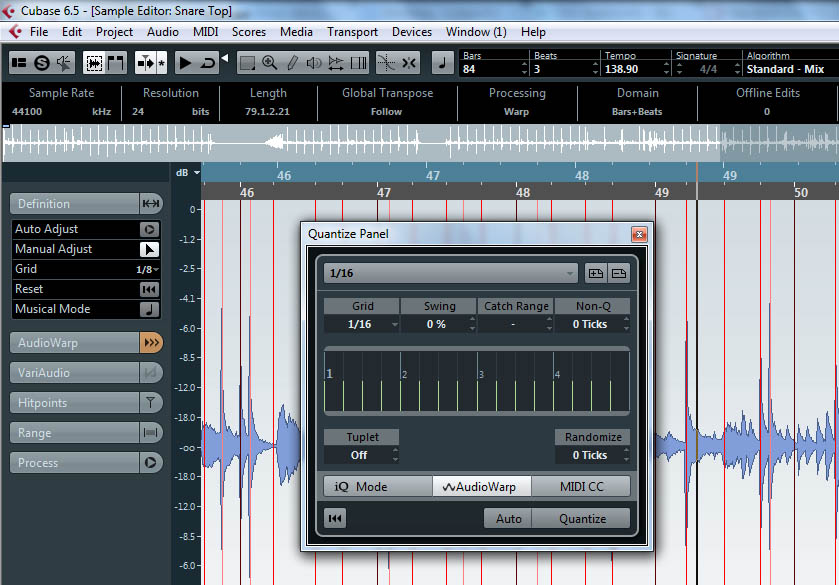
Task: Click the Auto button in Quantize Panel
Action: (508, 518)
